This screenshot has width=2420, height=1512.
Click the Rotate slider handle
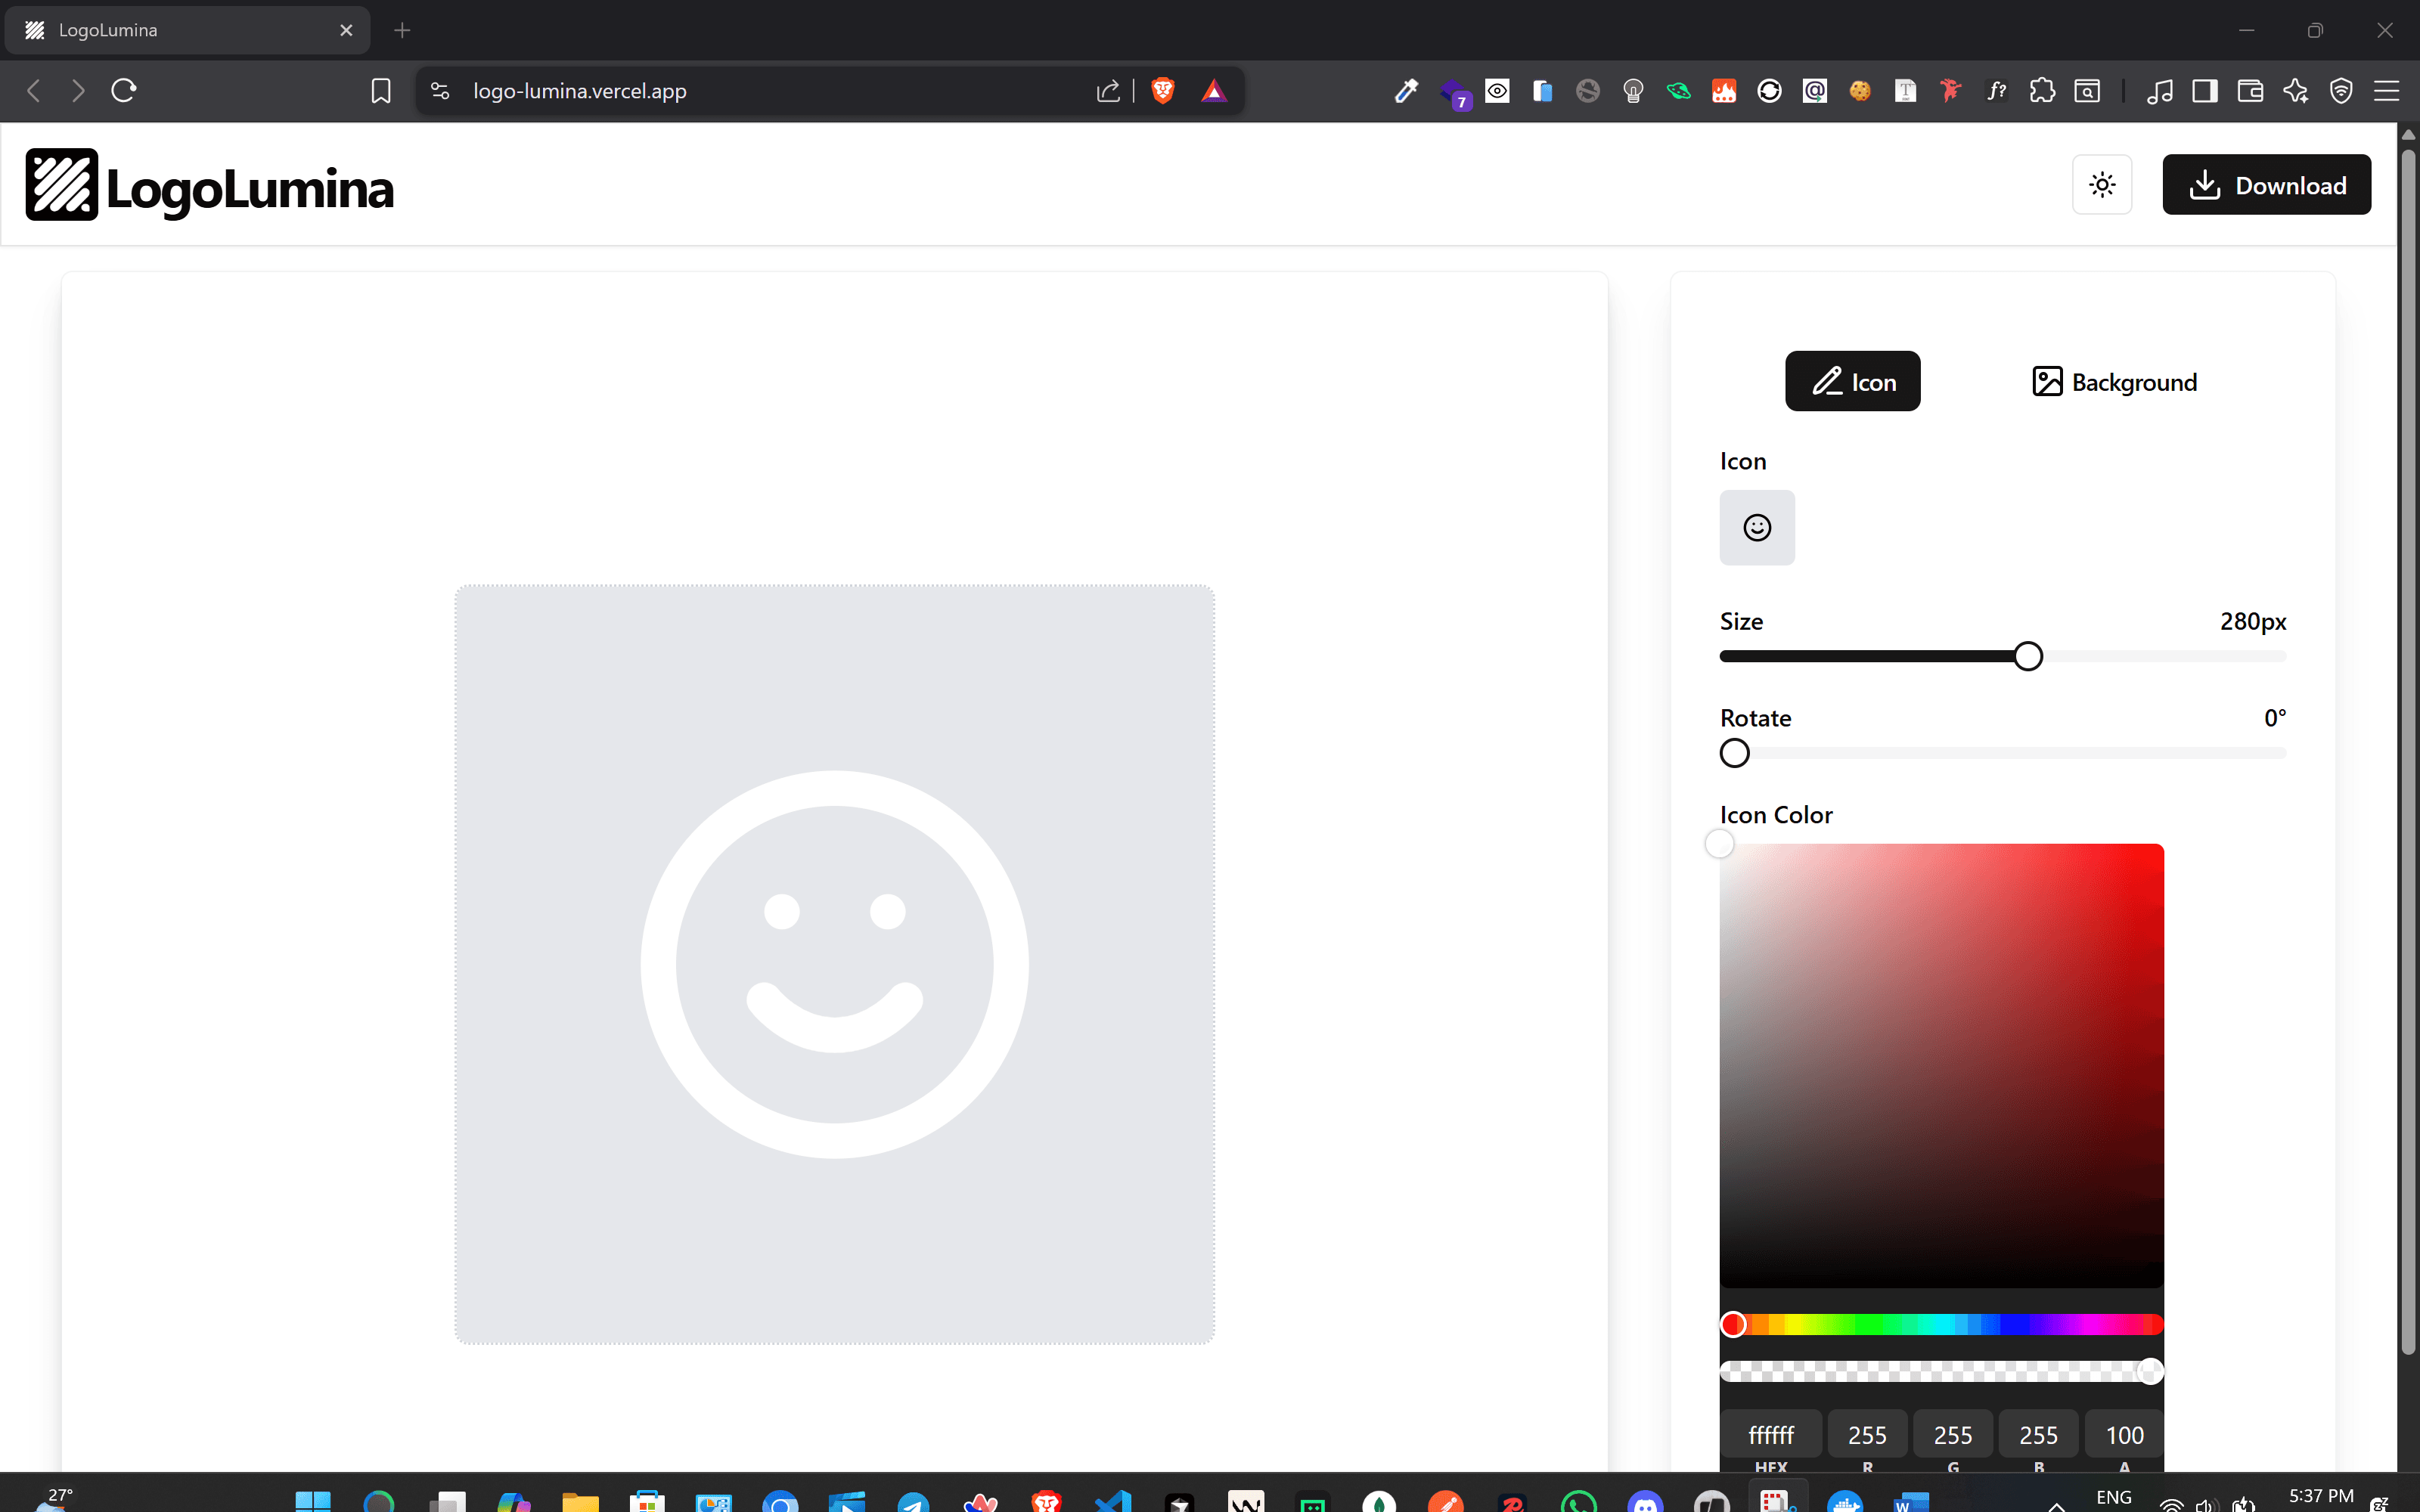point(1735,753)
